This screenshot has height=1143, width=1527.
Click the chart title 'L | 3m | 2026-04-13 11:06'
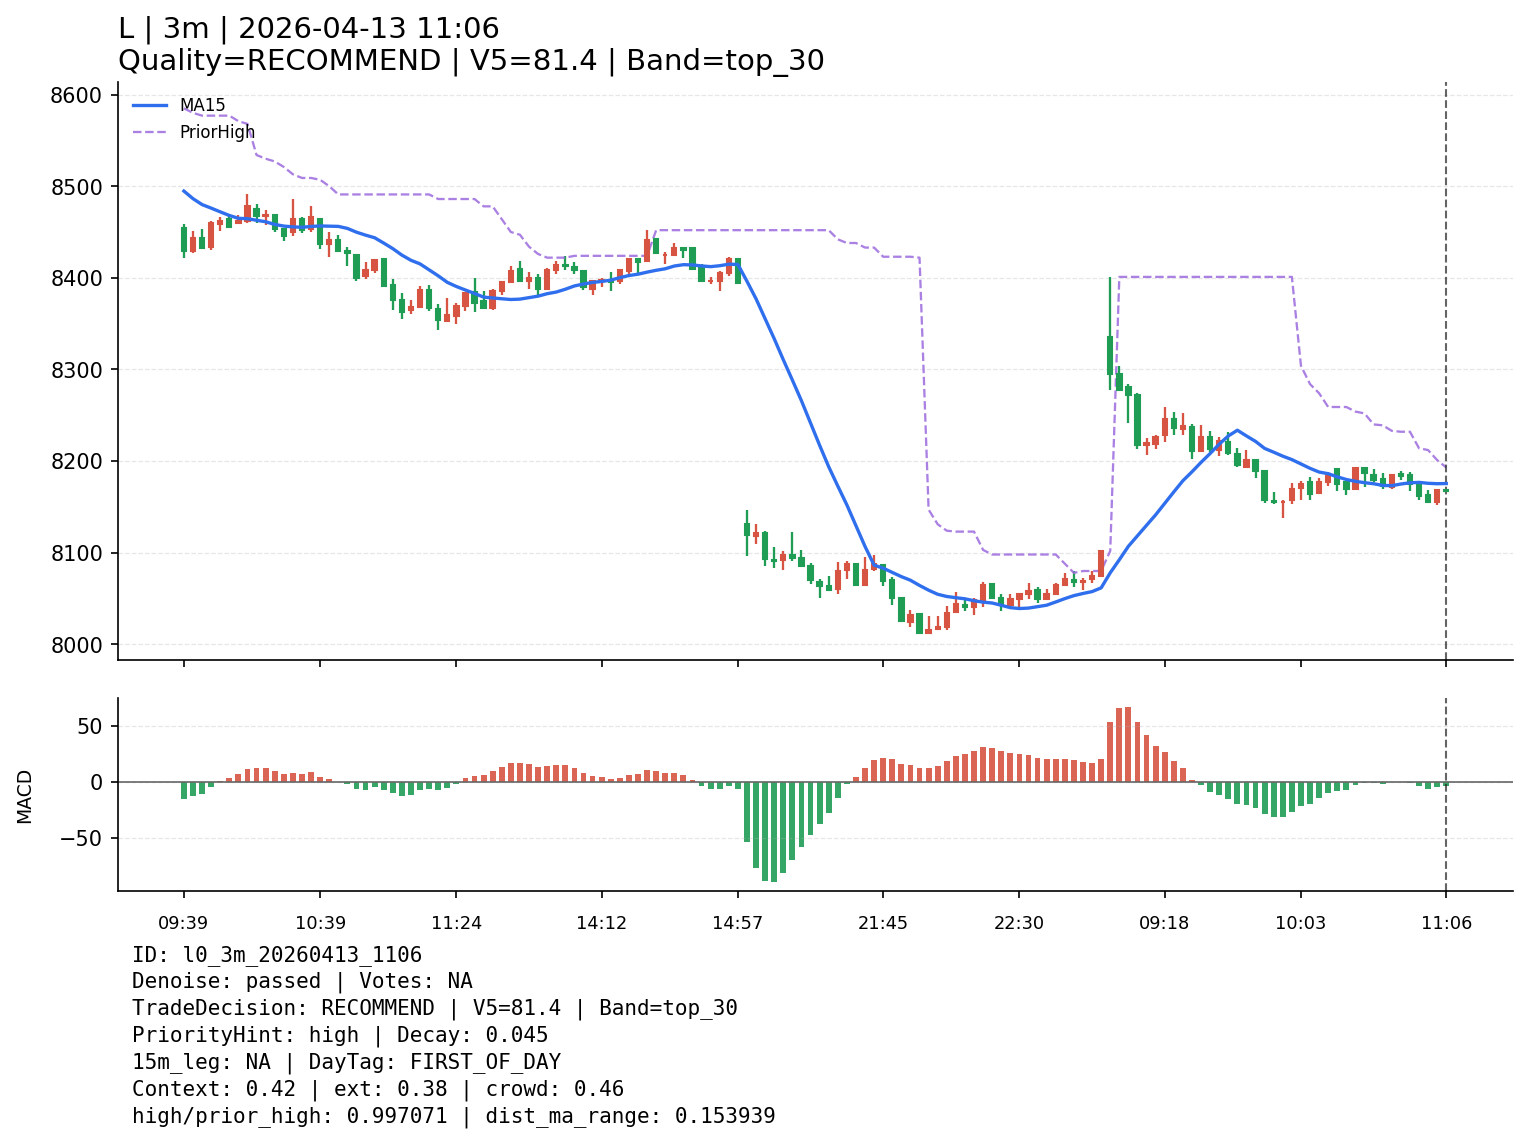pyautogui.click(x=308, y=29)
